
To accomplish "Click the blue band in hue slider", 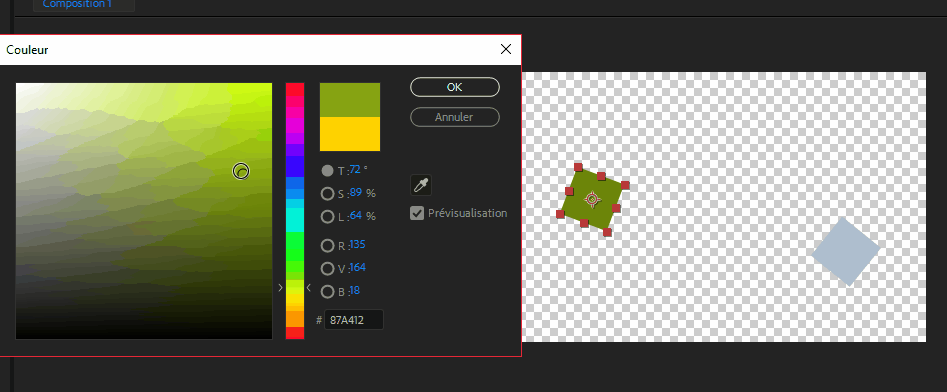I will point(295,166).
